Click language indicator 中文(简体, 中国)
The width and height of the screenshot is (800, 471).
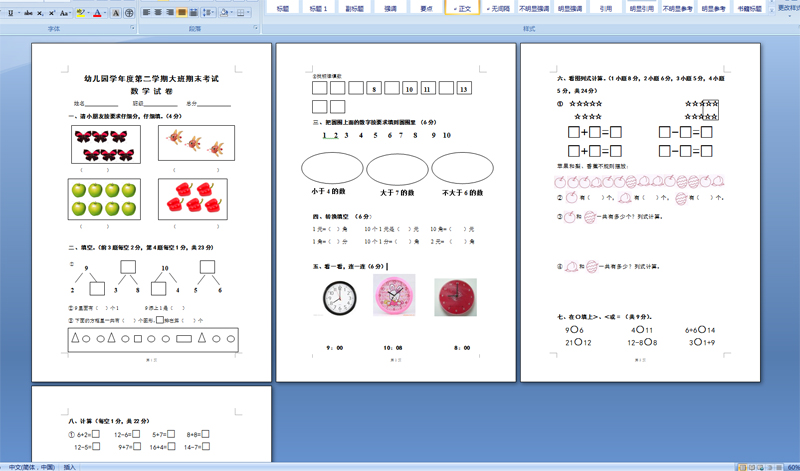[32, 467]
